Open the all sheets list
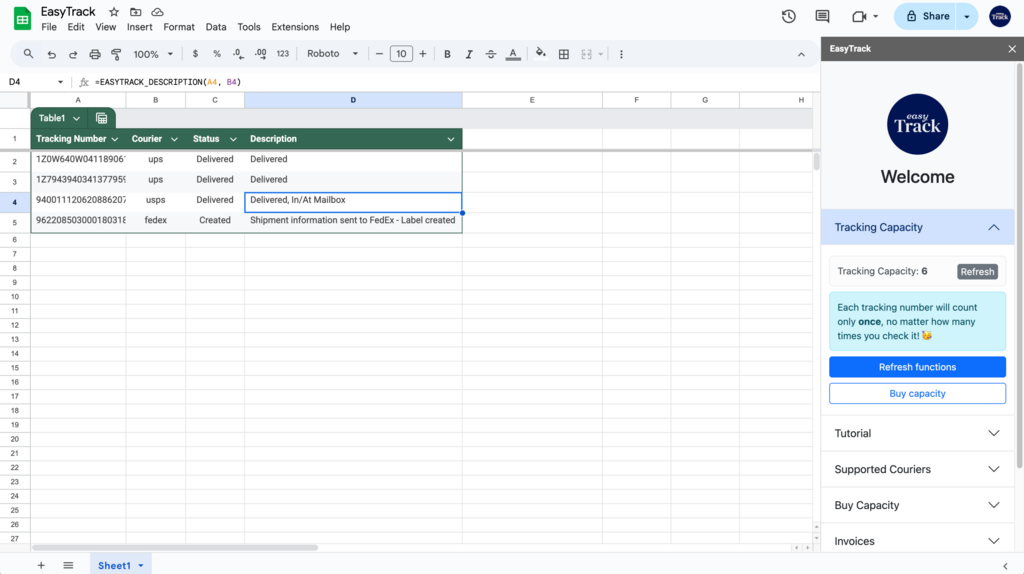 point(68,566)
